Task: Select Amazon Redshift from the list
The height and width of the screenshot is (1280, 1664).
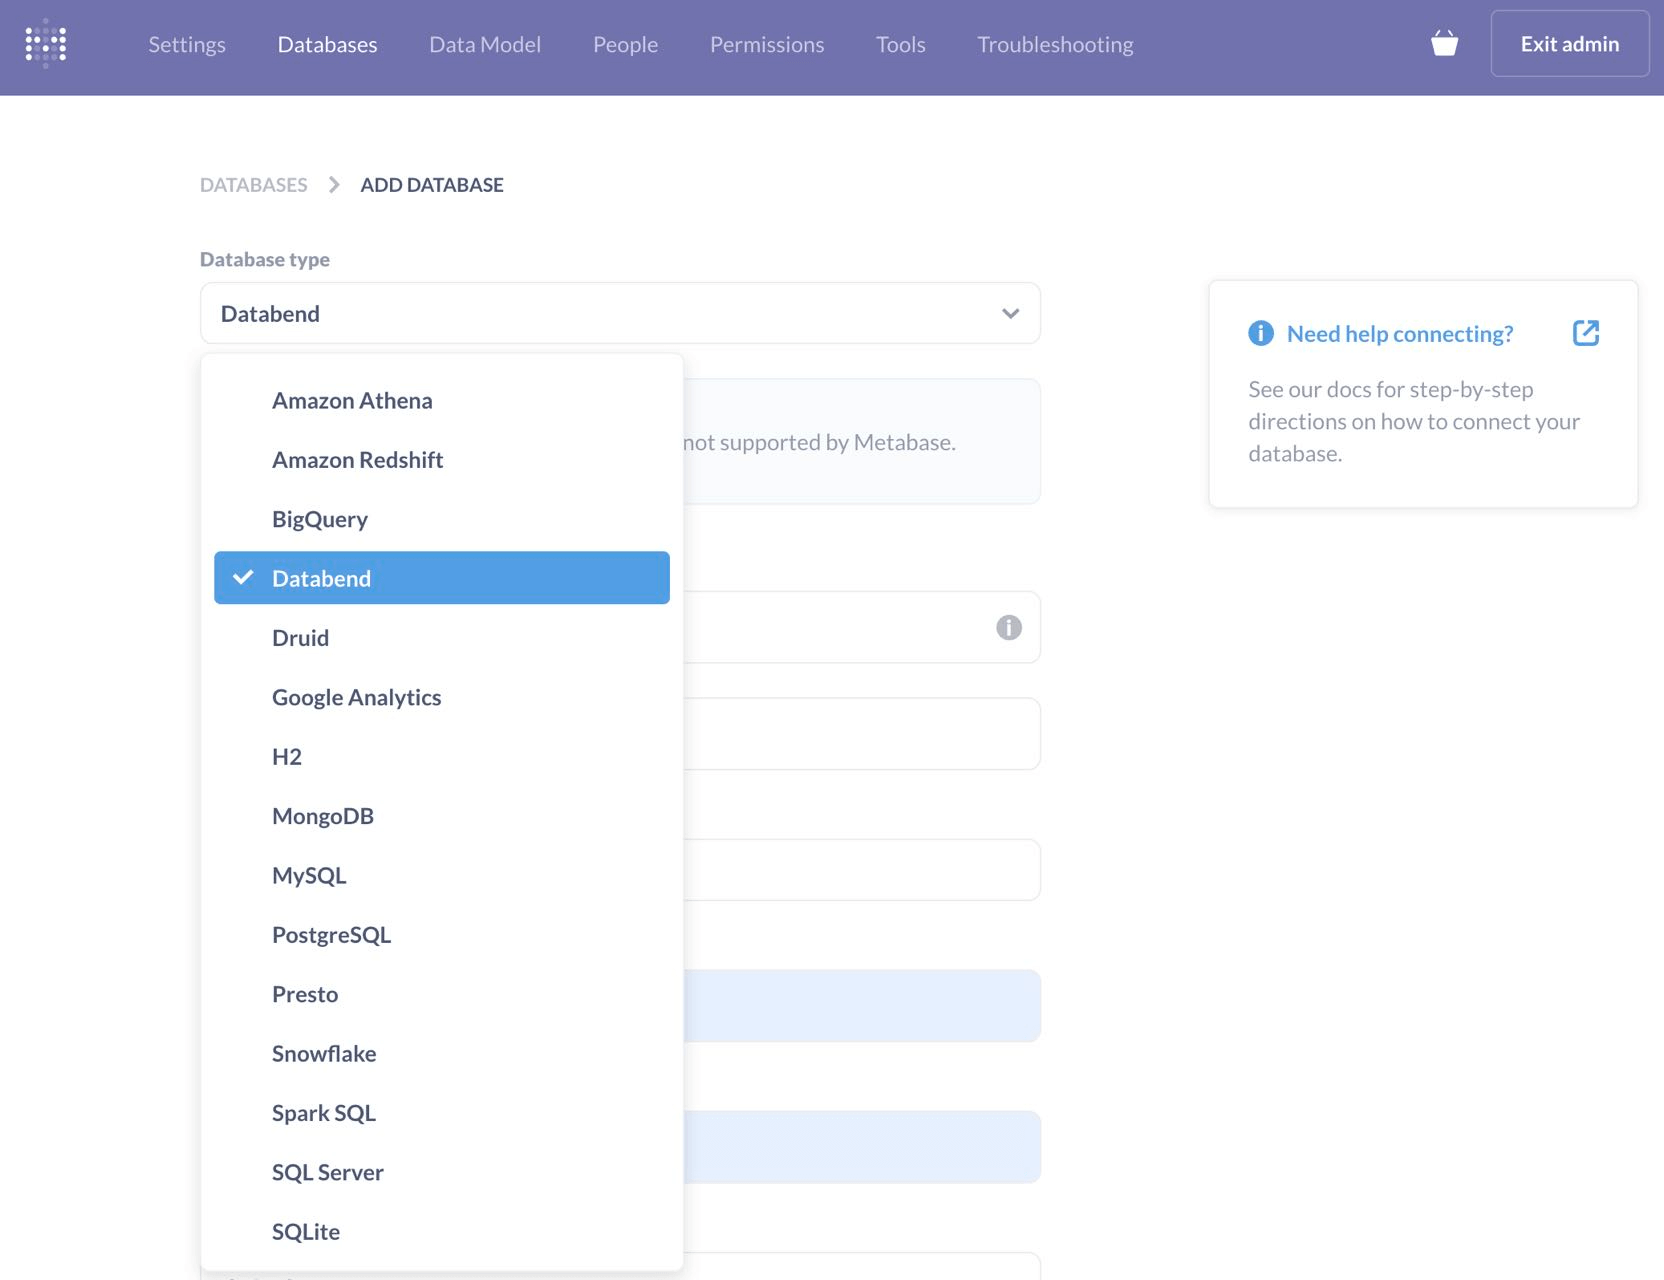Action: [442, 460]
